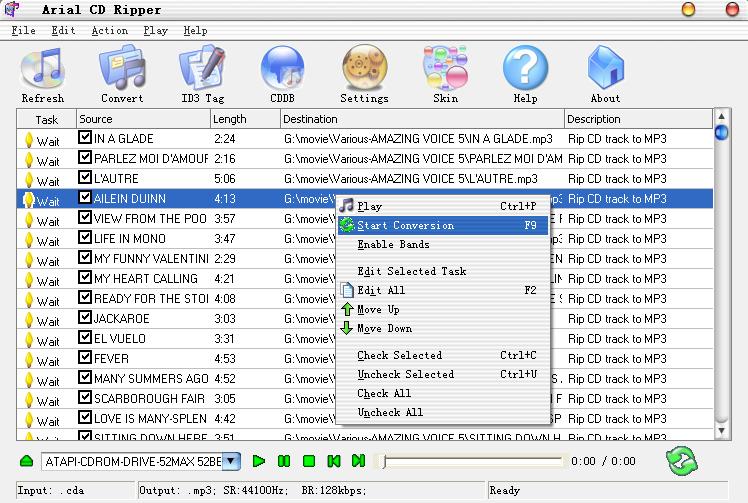Click the list scrollbar up arrow
The width and height of the screenshot is (748, 503).
click(x=722, y=116)
